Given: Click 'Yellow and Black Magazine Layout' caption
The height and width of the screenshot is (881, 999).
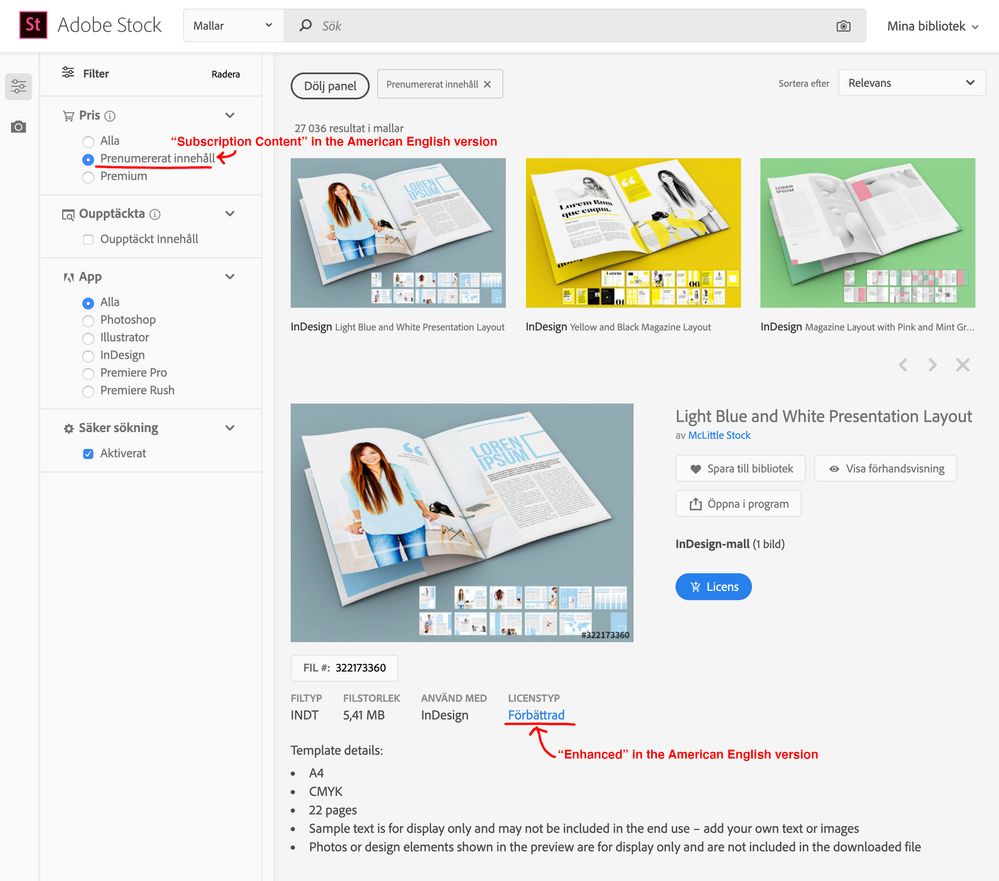Looking at the screenshot, I should tap(640, 327).
